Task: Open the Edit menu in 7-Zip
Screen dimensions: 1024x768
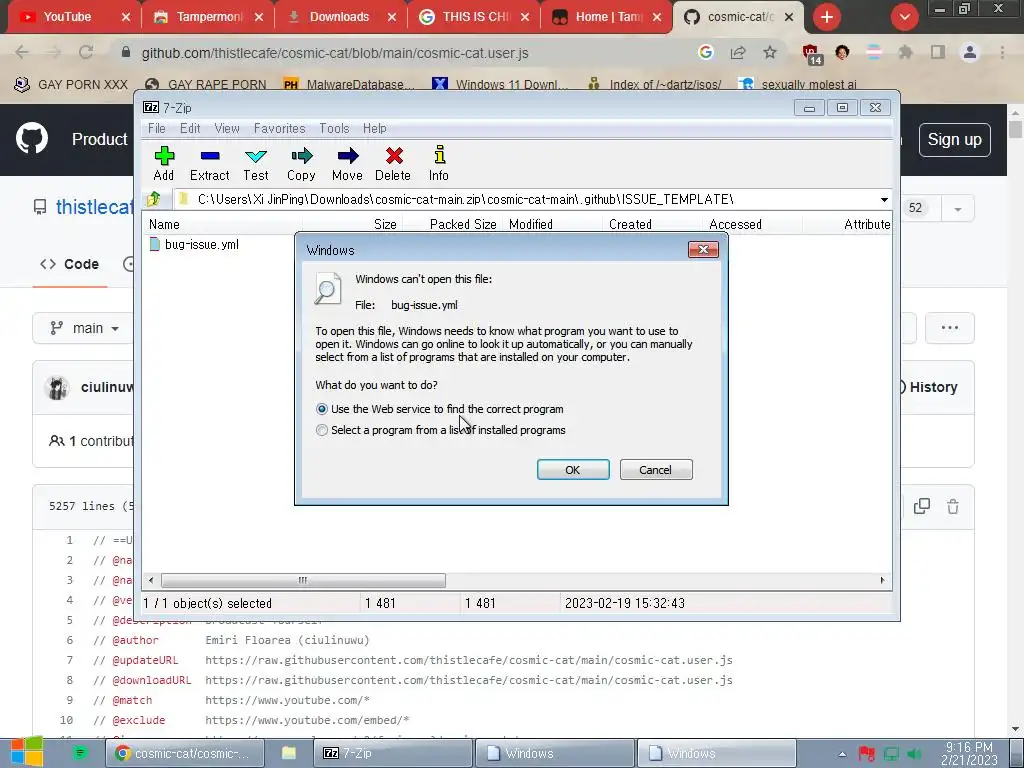Action: pyautogui.click(x=190, y=128)
